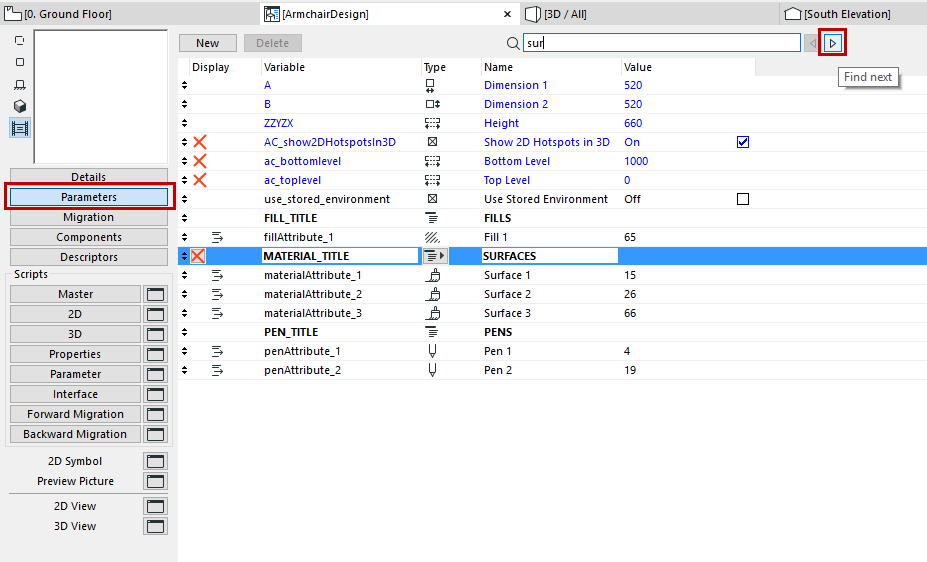Toggle indent icon of materialAttribute_1
This screenshot has width=927, height=562.
click(x=218, y=275)
